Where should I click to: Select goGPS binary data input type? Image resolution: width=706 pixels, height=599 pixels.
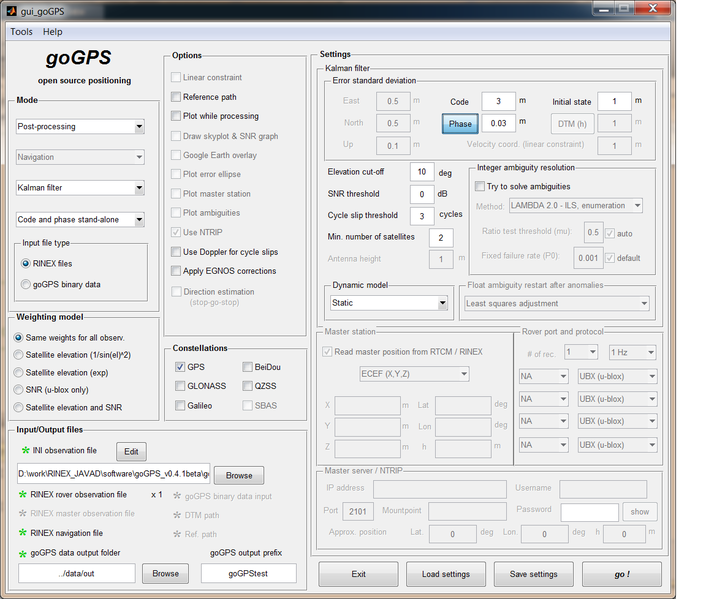click(25, 284)
